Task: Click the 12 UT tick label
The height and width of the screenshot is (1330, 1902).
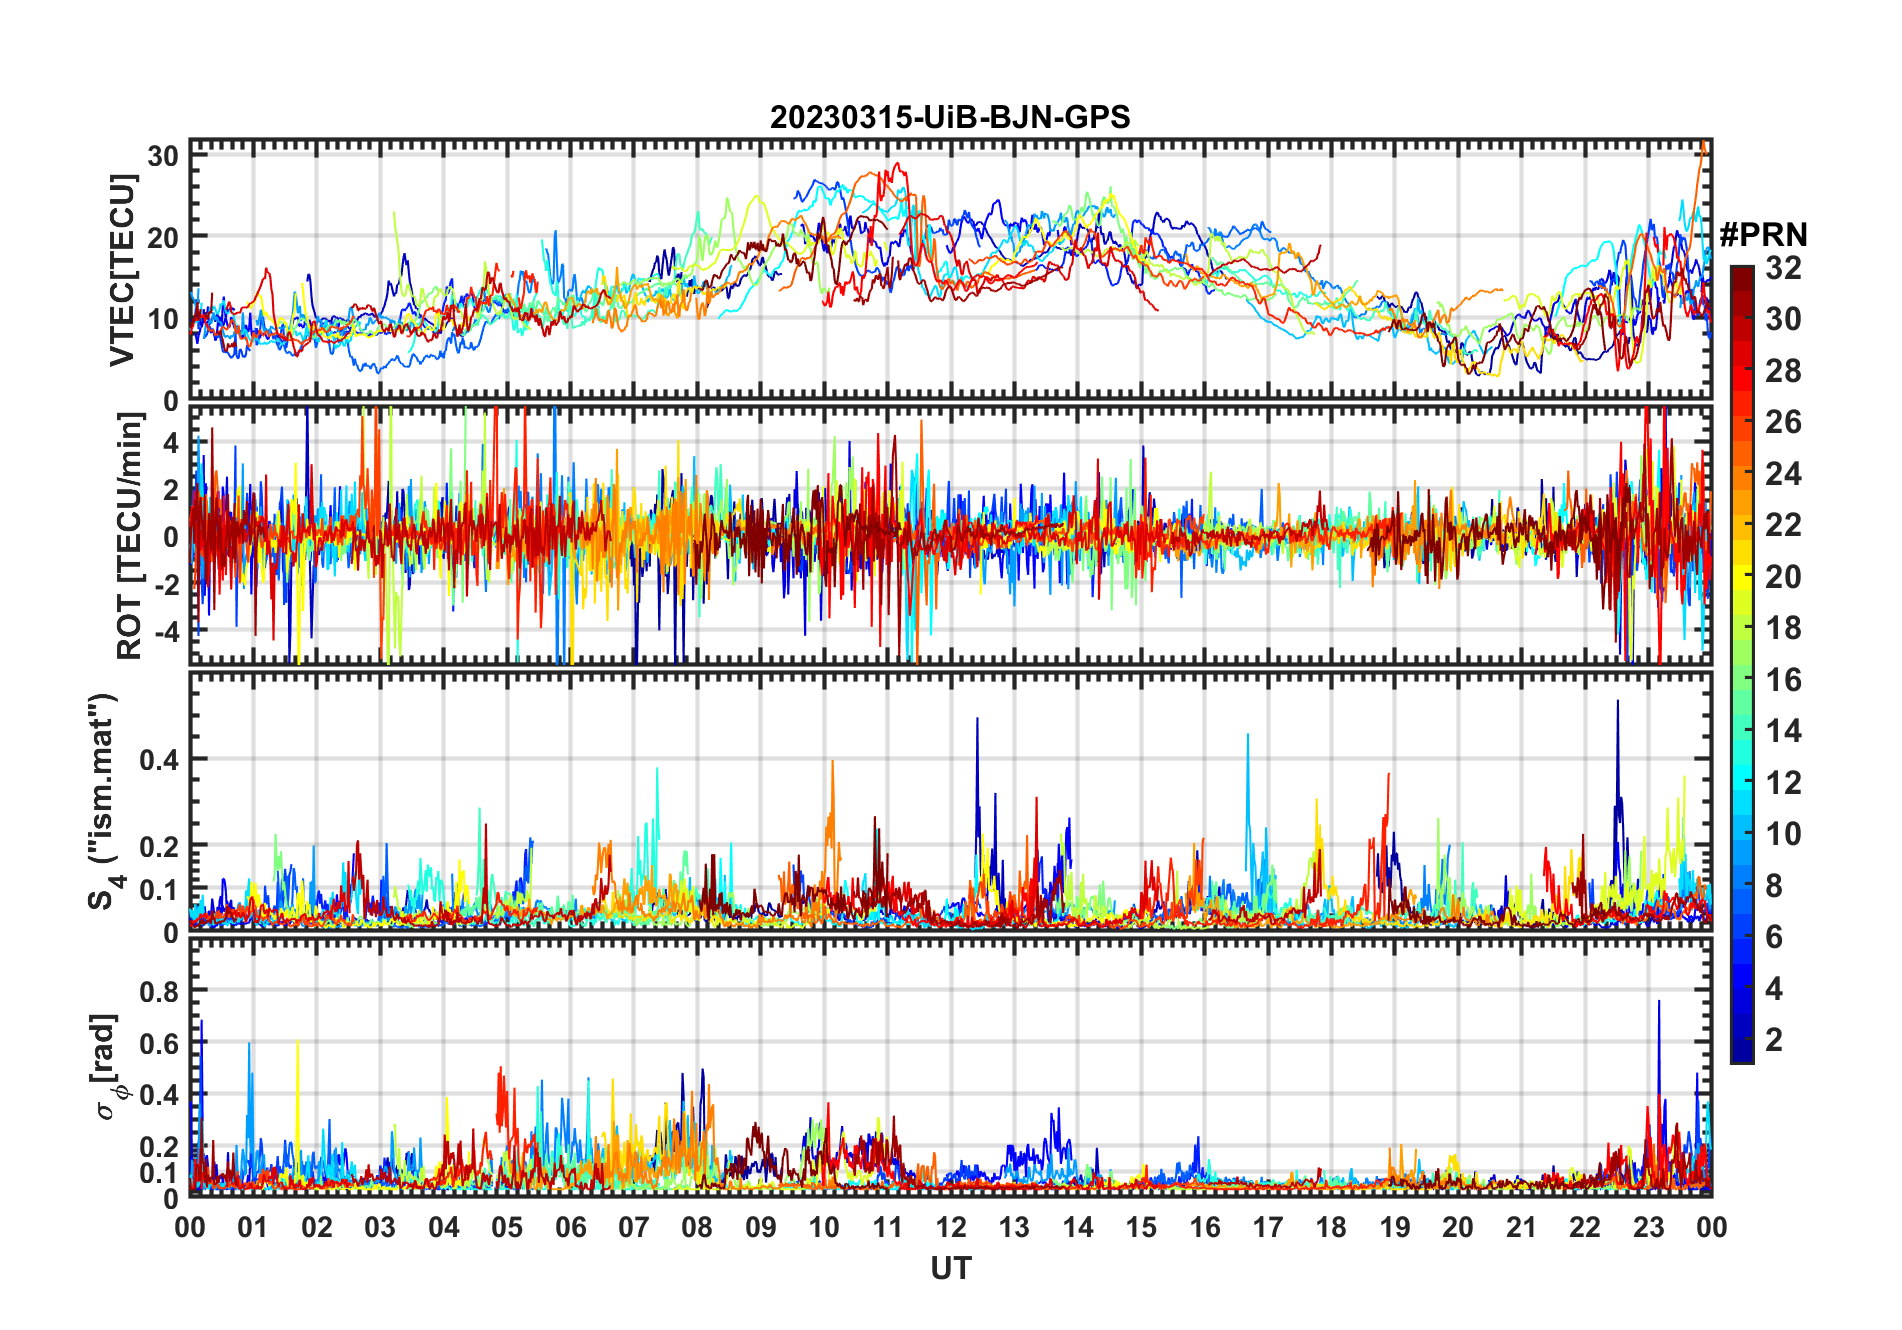Action: (x=951, y=1227)
